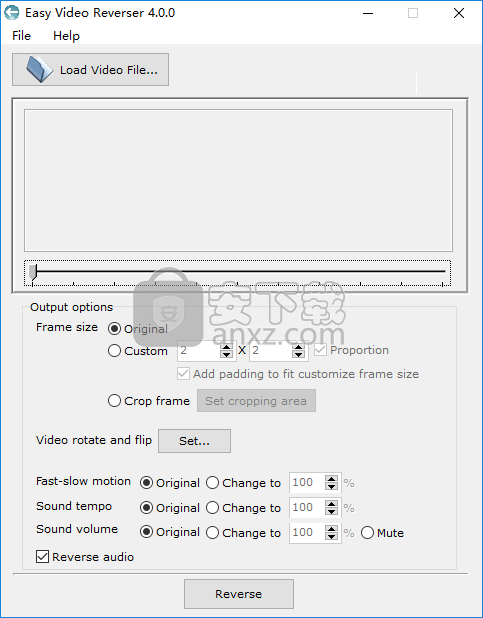The image size is (483, 618).
Task: Close the Easy Video Reverser window
Action: (x=459, y=13)
